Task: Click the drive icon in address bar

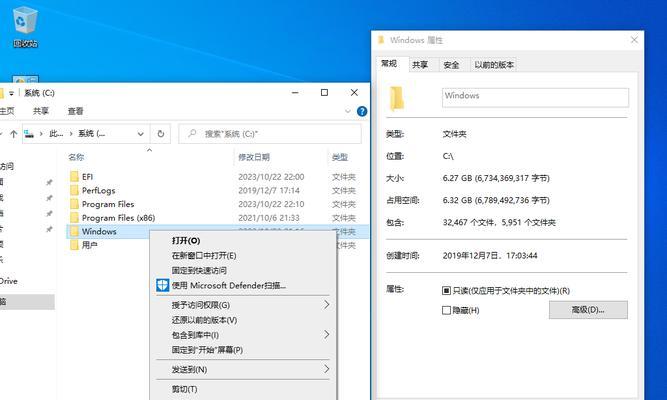Action: pyautogui.click(x=29, y=134)
